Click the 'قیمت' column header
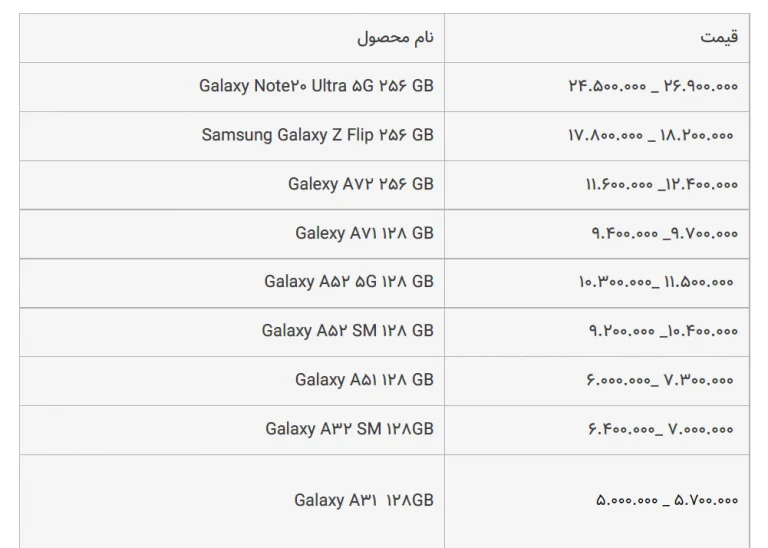This screenshot has width=768, height=548. pyautogui.click(x=719, y=37)
